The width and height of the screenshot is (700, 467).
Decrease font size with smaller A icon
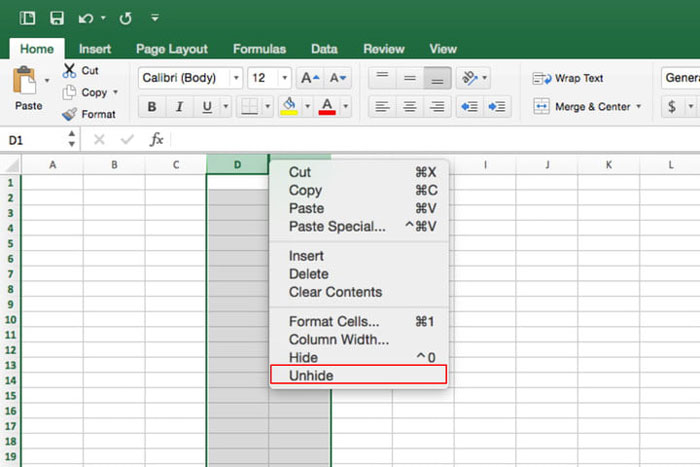(x=338, y=78)
